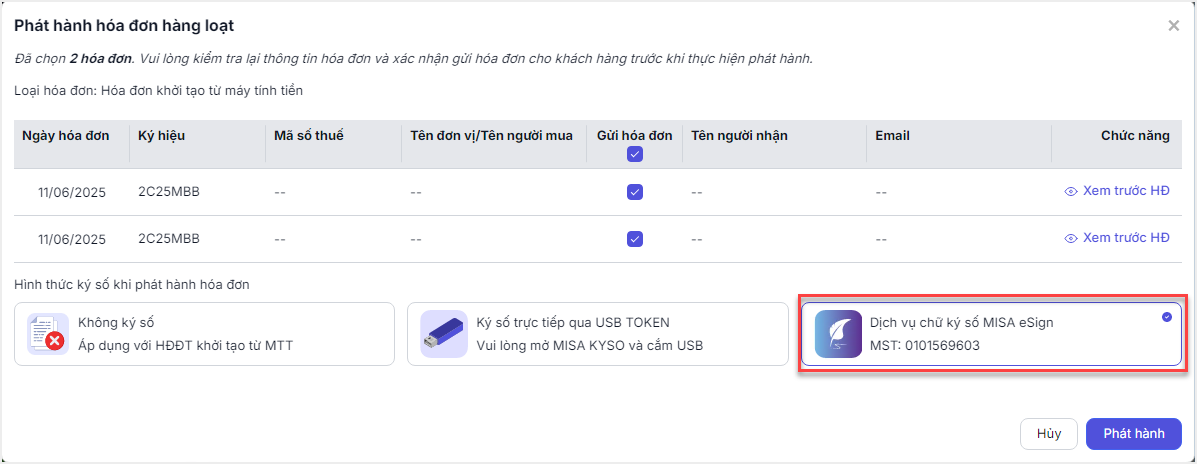Click the 'Email' column header

[892, 136]
